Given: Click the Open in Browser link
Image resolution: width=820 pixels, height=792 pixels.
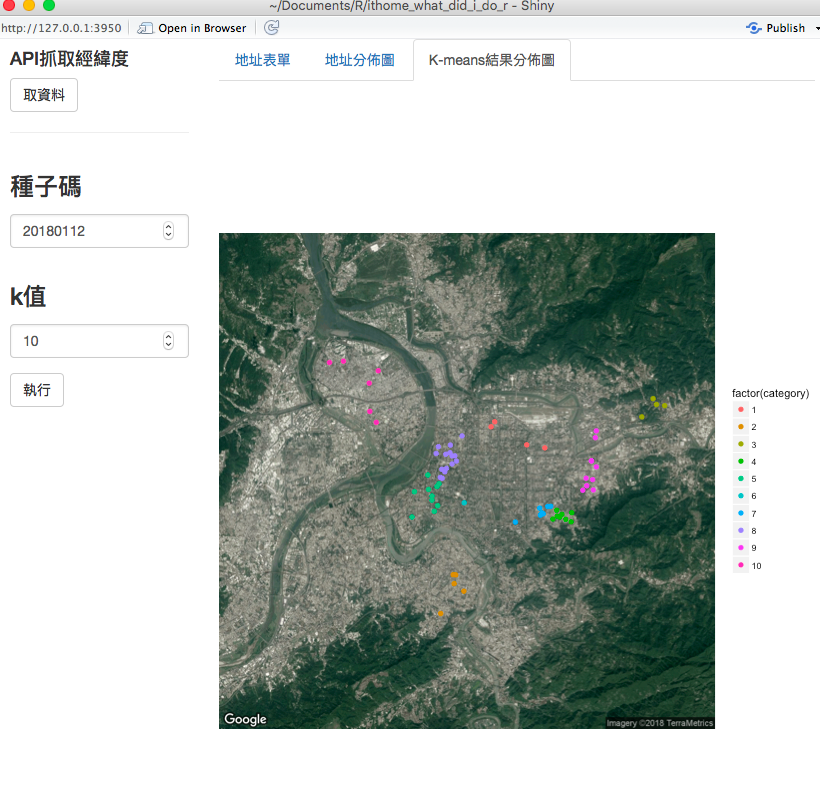Looking at the screenshot, I should (x=202, y=28).
